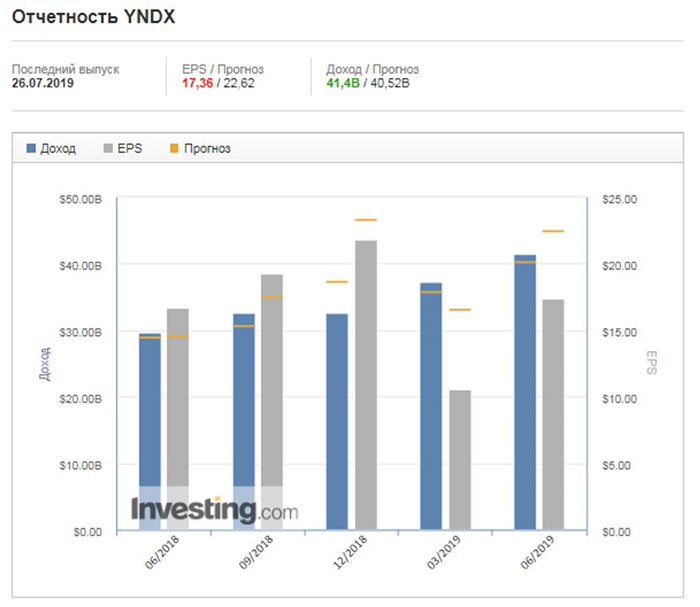Viewport: 700px width, 607px height.
Task: Click the Доход legend label
Action: tap(58, 149)
